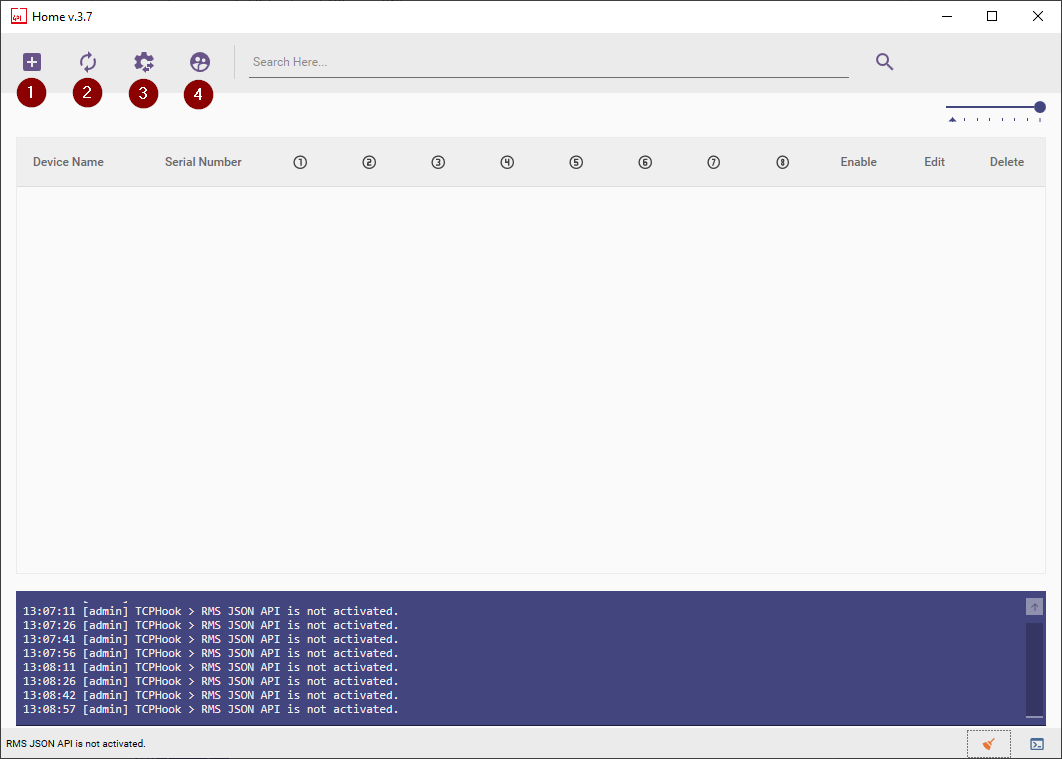Focus the Search Here input field
The image size is (1062, 759).
549,62
